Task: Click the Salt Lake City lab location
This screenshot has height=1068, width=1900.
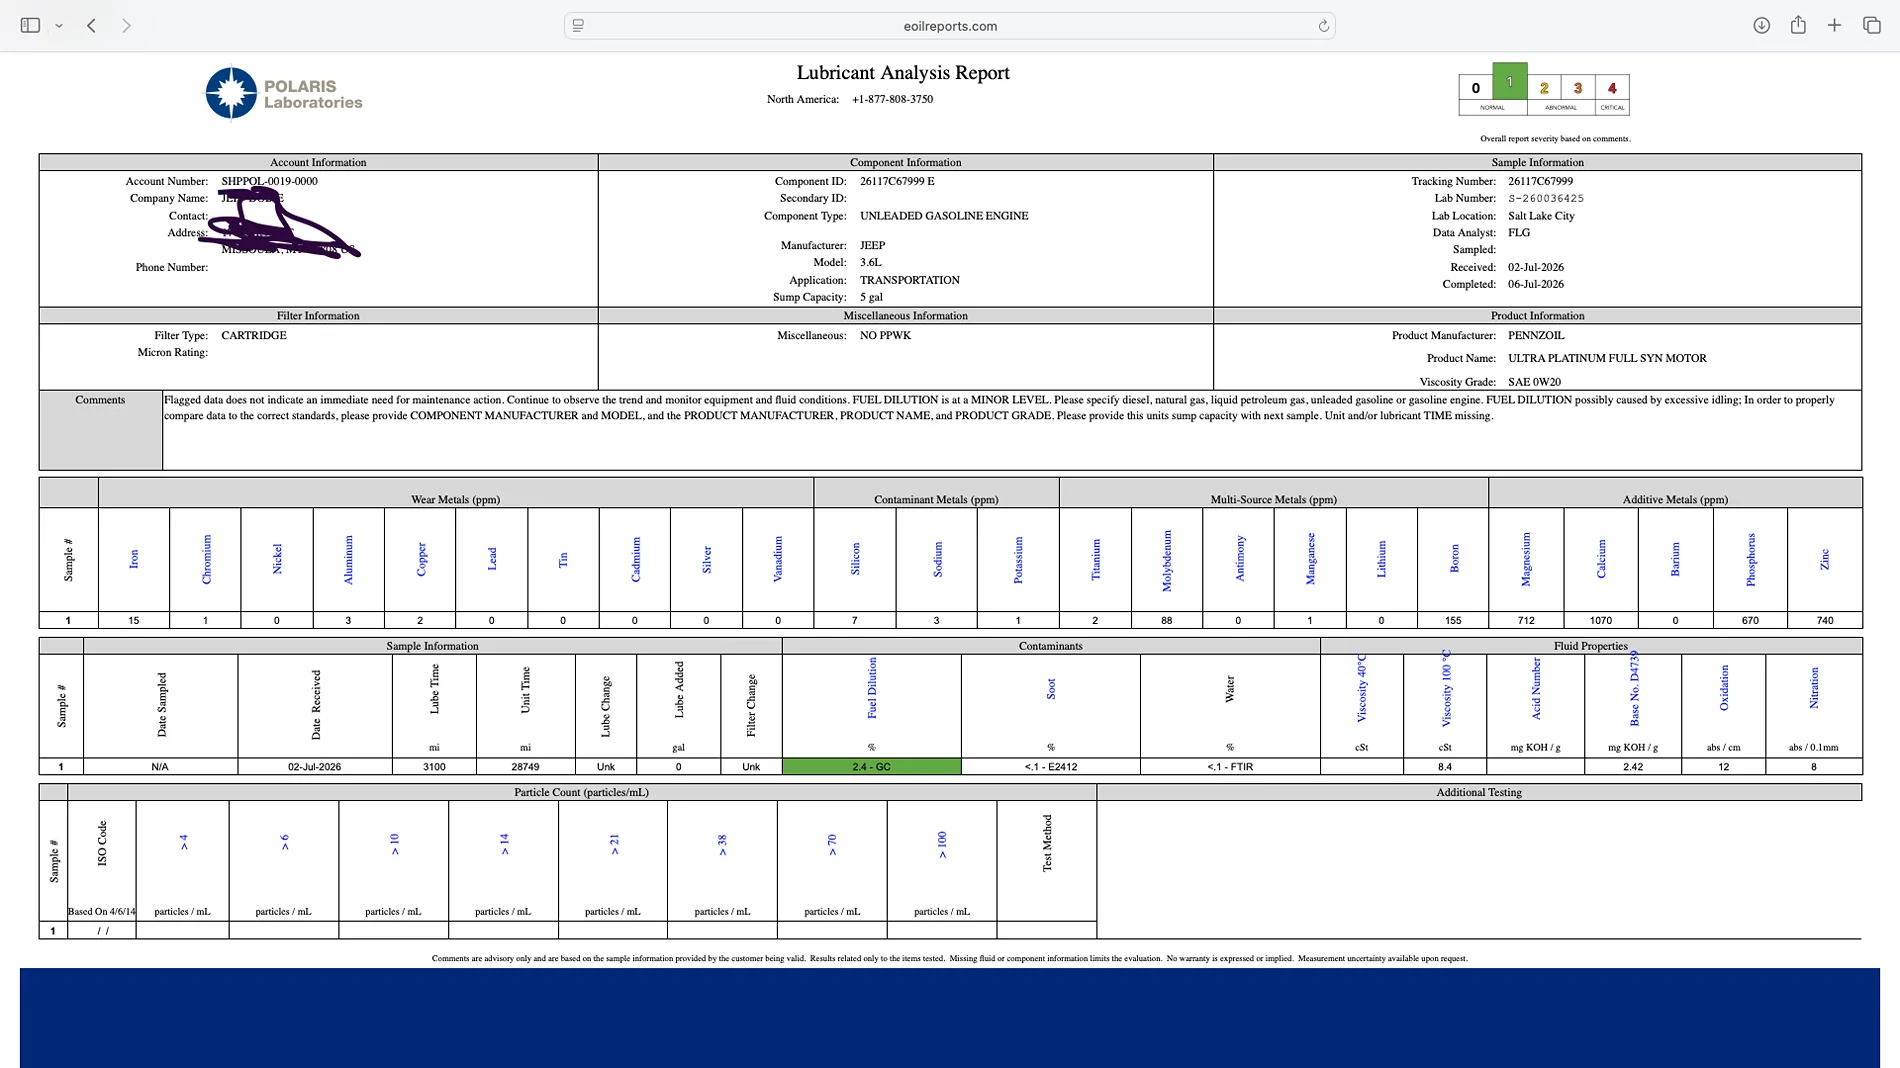Action: (x=1541, y=215)
